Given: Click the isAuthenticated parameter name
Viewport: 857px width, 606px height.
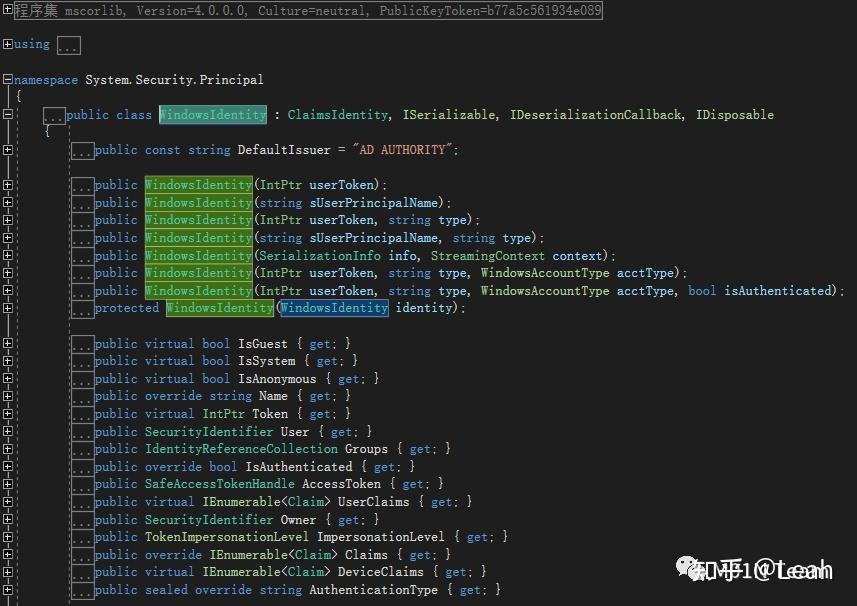Looking at the screenshot, I should pos(778,291).
